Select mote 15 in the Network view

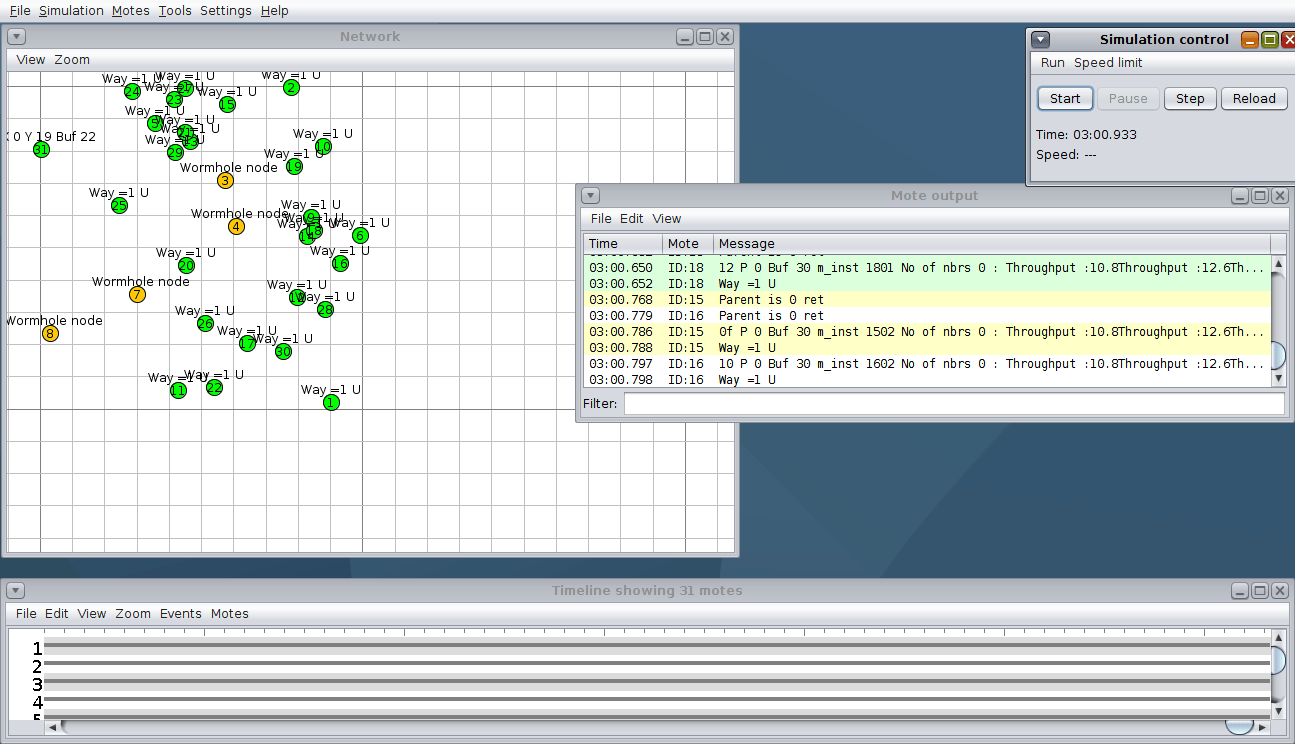[227, 104]
